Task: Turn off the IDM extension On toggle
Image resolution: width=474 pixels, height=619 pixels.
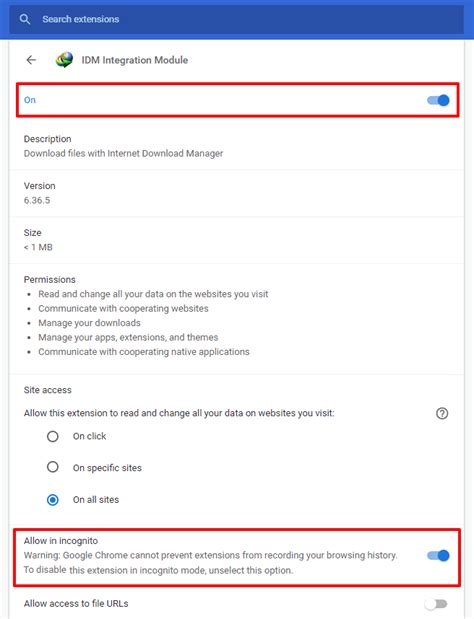Action: click(x=438, y=100)
